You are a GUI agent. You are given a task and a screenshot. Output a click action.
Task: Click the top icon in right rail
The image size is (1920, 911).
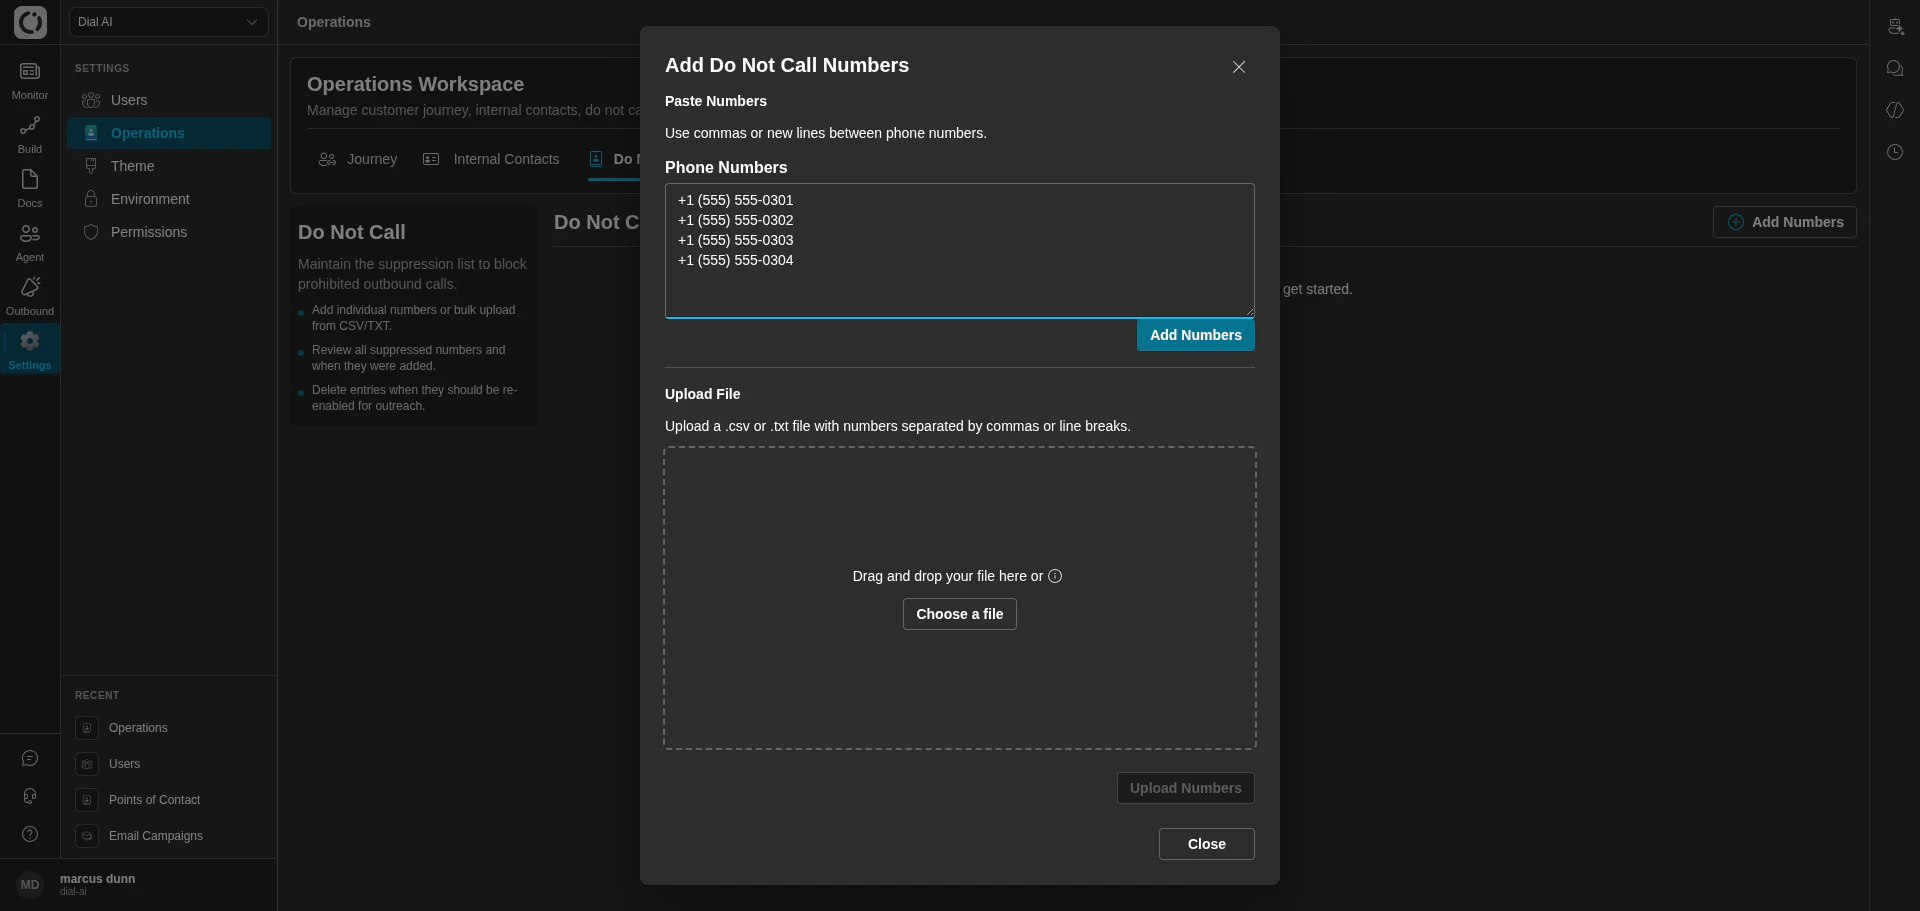[x=1895, y=27]
